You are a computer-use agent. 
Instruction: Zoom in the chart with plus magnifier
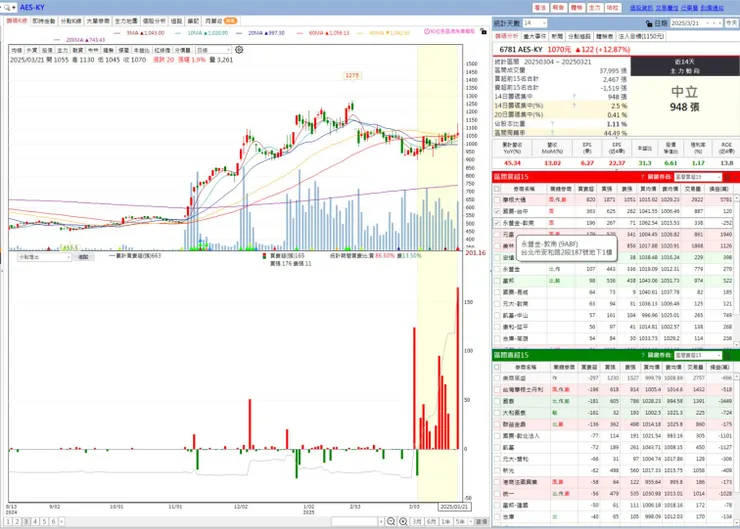coord(403,521)
